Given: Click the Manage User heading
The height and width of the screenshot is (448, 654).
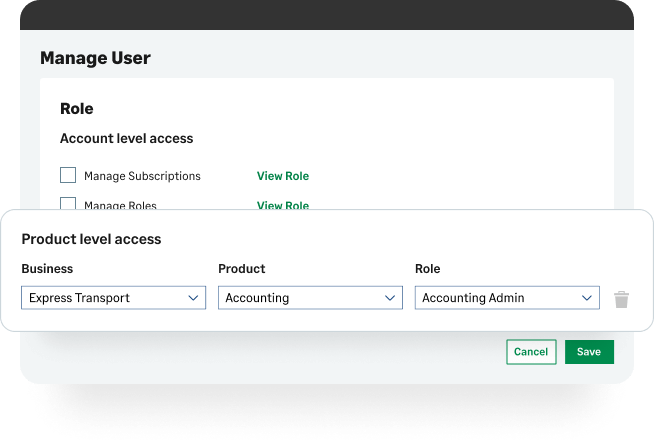Looking at the screenshot, I should click(95, 58).
